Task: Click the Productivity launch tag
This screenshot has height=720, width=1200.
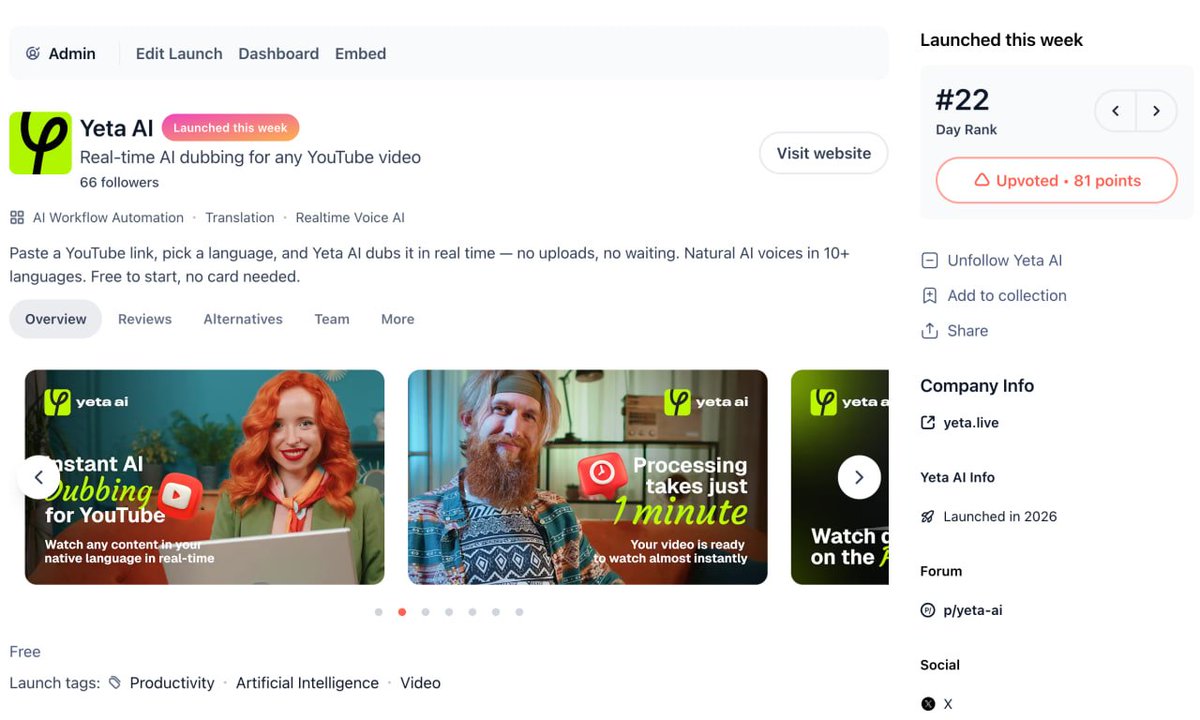Action: (172, 683)
